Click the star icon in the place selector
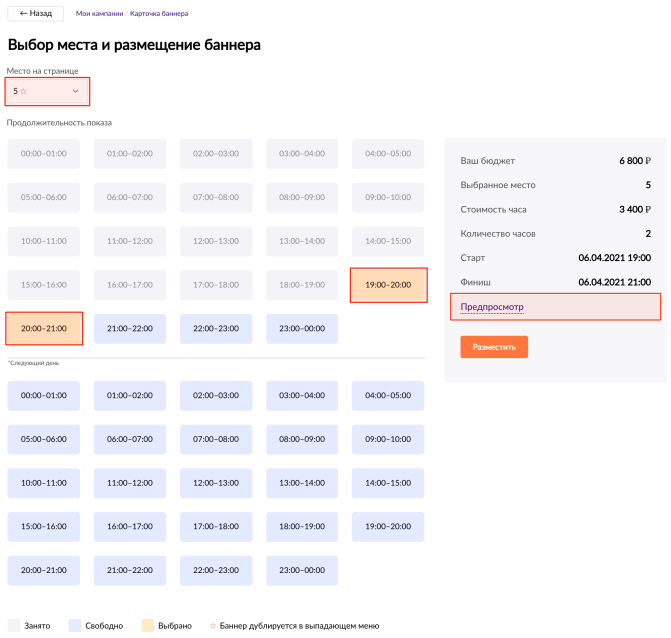The width and height of the screenshot is (671, 638). pos(23,91)
